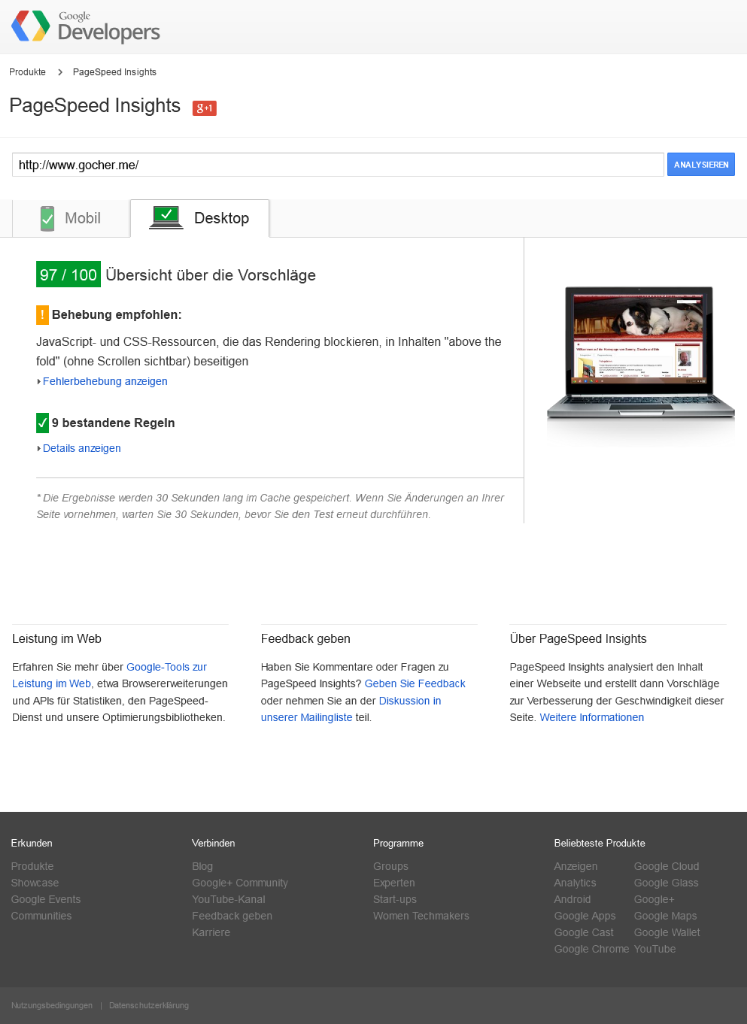The height and width of the screenshot is (1024, 747).
Task: Open footer Produkte link
Action: tap(32, 866)
